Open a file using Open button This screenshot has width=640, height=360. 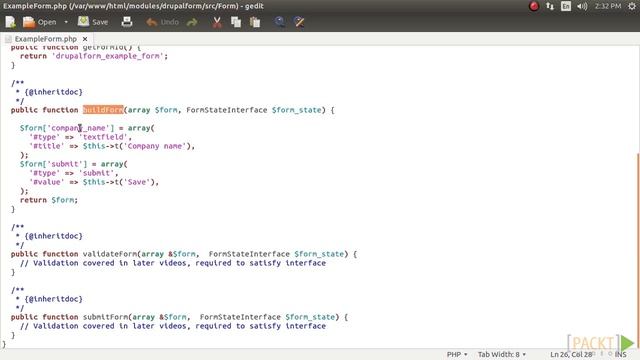coord(39,22)
